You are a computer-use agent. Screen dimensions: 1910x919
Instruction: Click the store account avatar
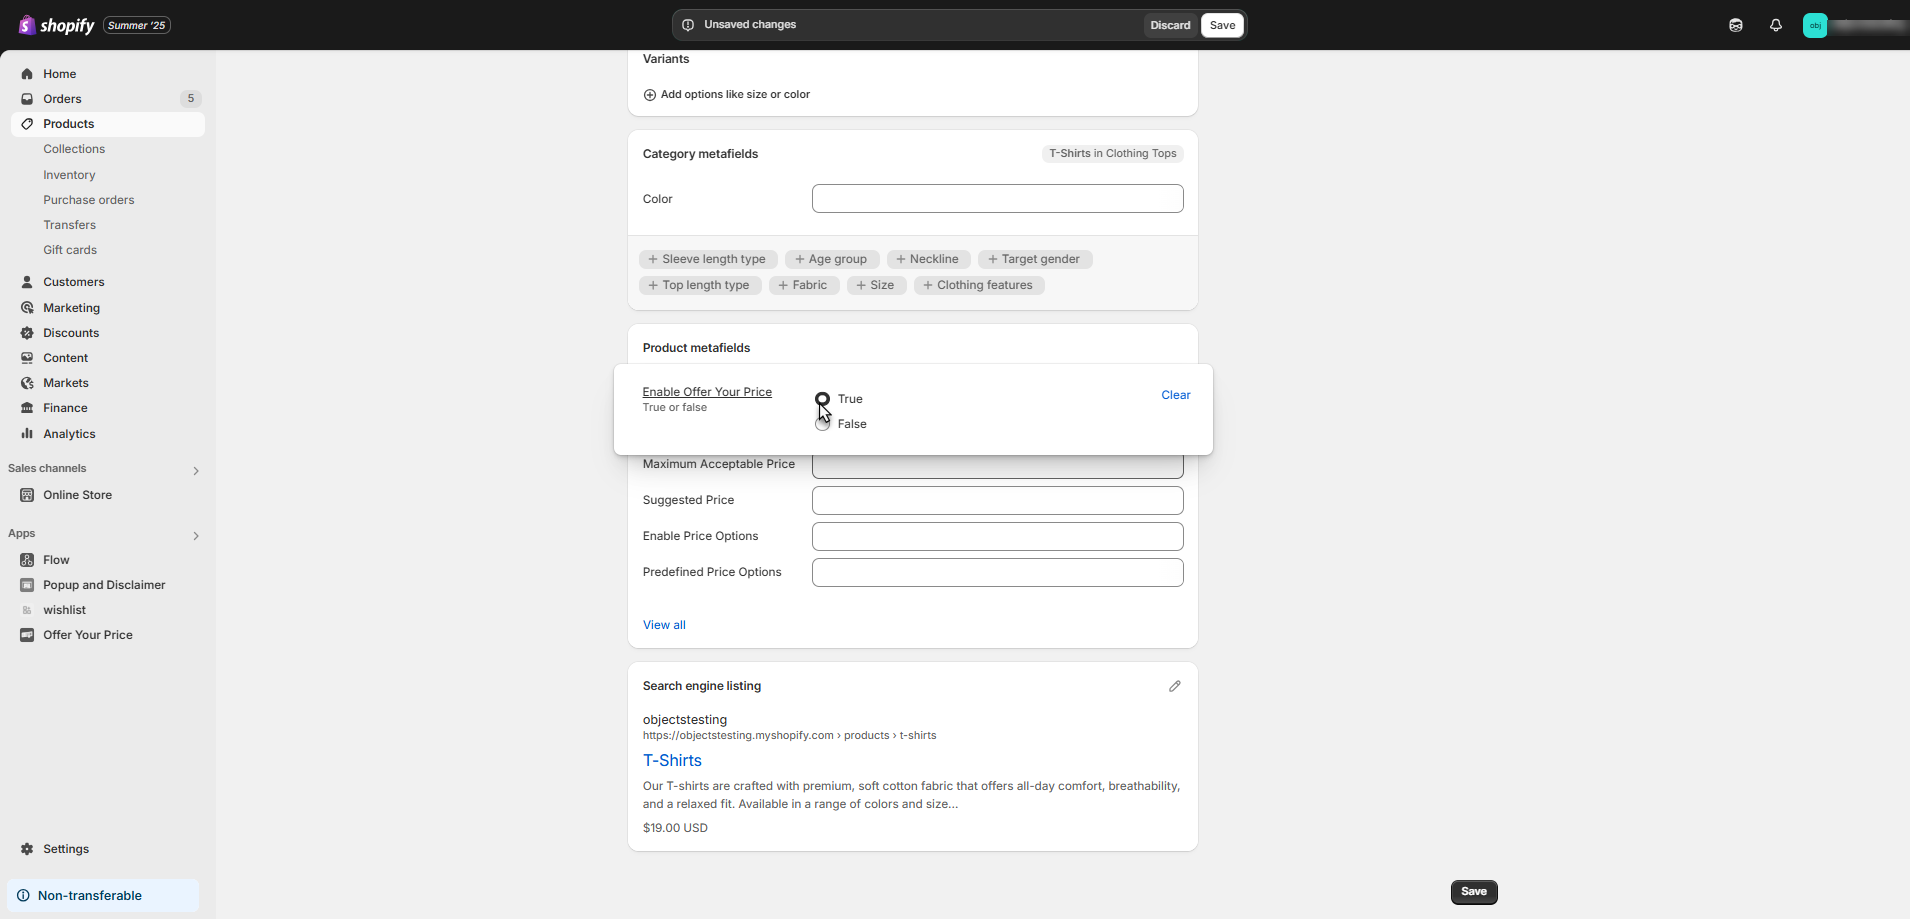pyautogui.click(x=1815, y=25)
